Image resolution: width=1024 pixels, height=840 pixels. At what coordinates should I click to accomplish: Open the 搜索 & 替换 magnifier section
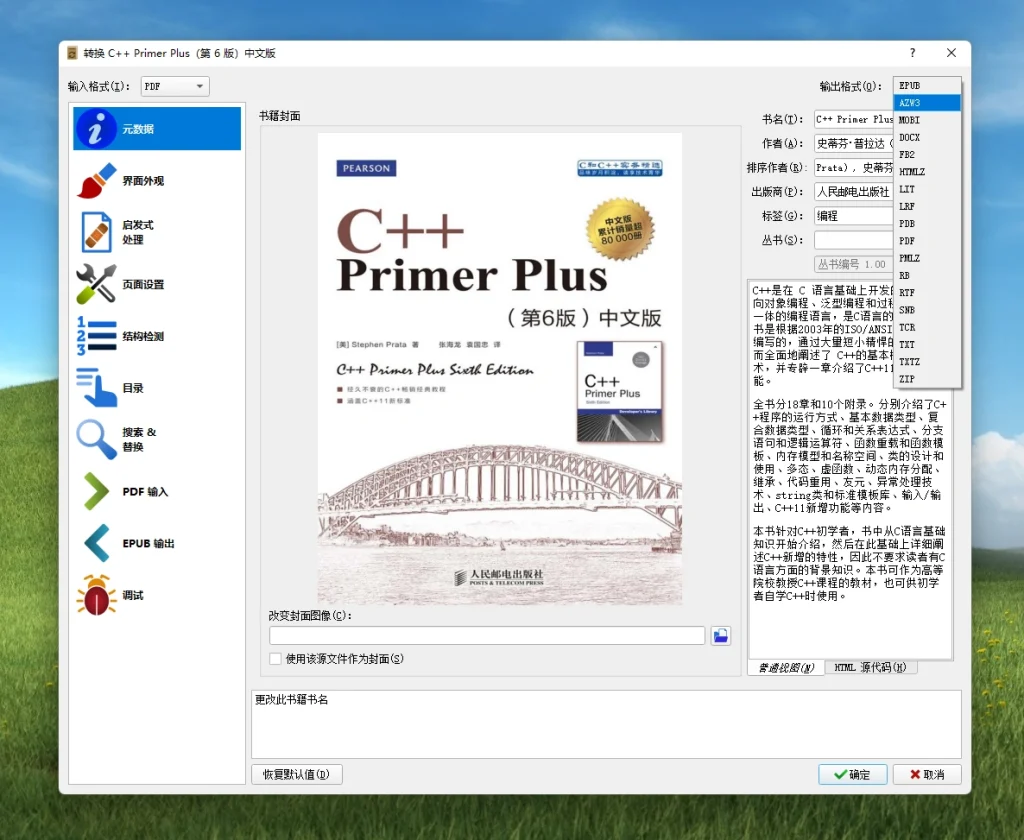[x=96, y=439]
